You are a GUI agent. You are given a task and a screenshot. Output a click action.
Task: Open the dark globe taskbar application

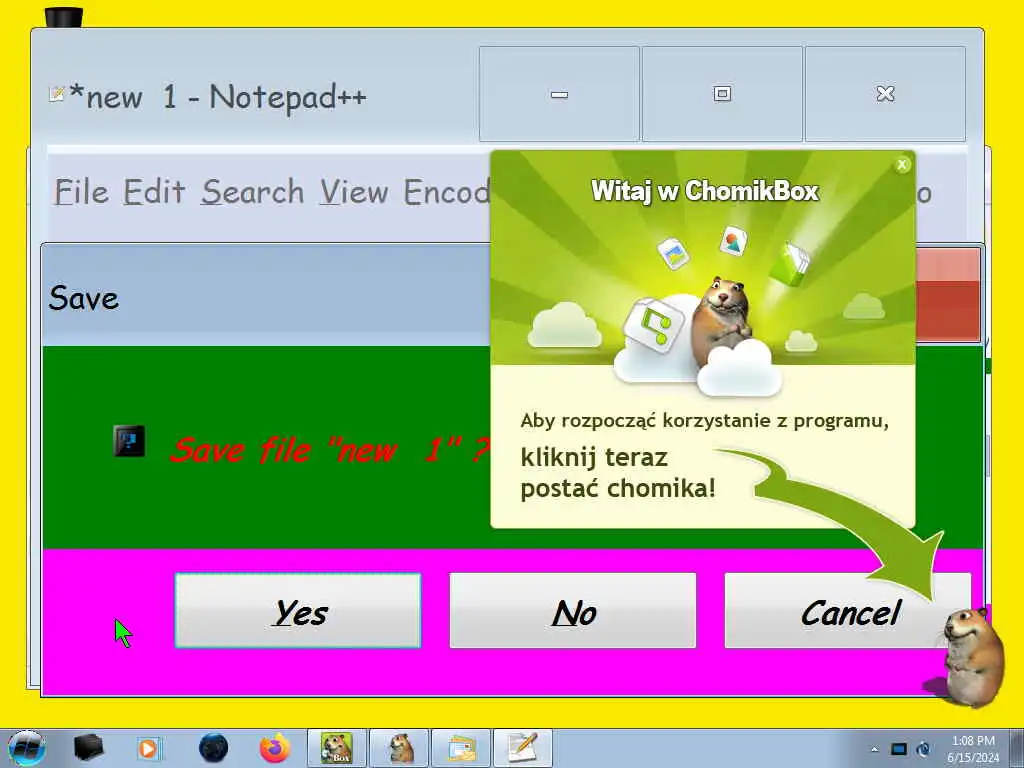(214, 748)
